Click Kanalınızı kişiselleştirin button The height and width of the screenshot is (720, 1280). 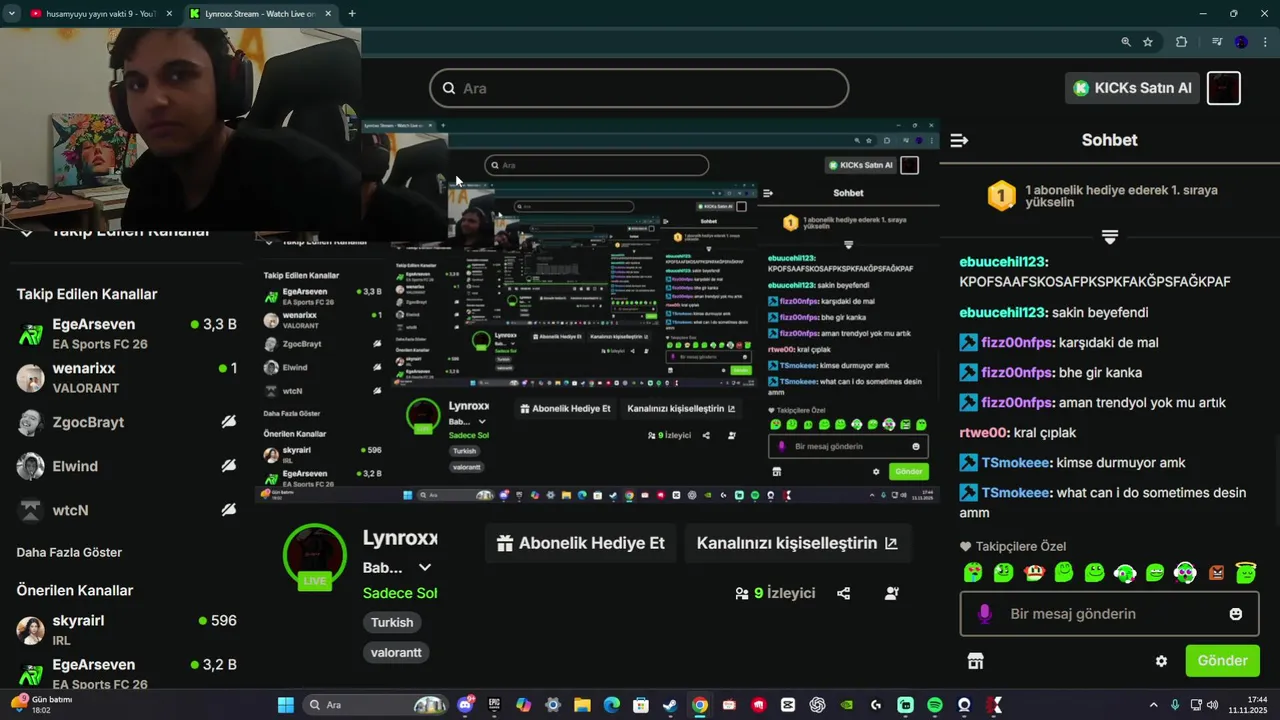[797, 543]
